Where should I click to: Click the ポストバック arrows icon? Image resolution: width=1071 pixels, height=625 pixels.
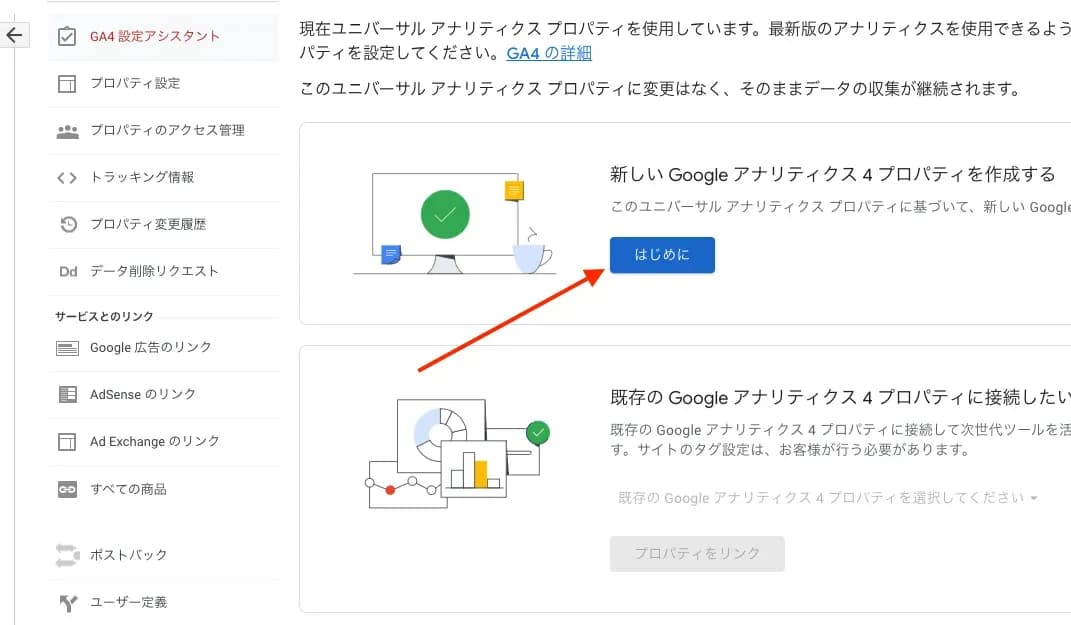(x=67, y=555)
